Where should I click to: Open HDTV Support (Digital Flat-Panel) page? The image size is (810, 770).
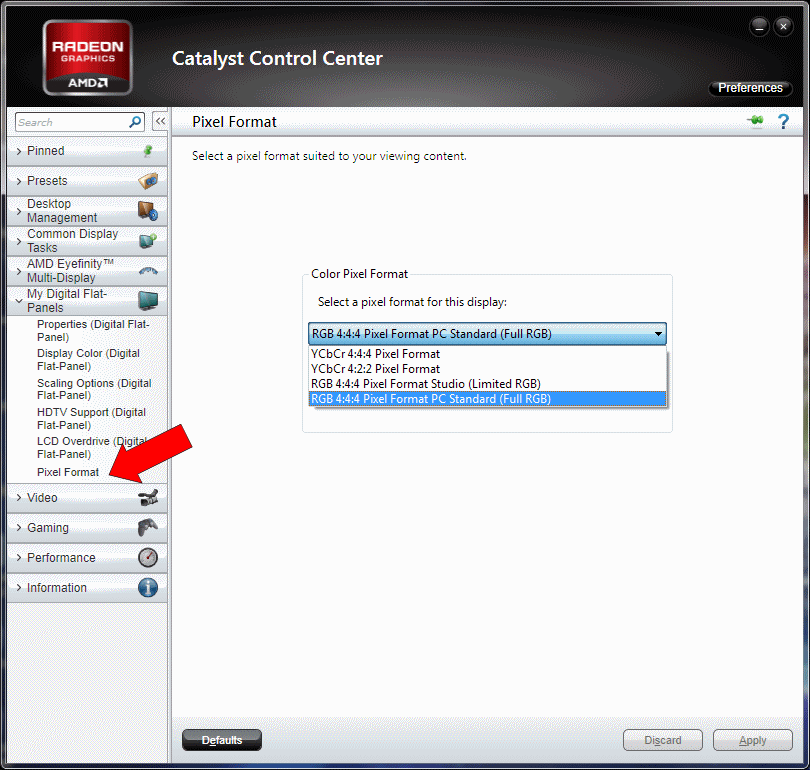pyautogui.click(x=91, y=418)
